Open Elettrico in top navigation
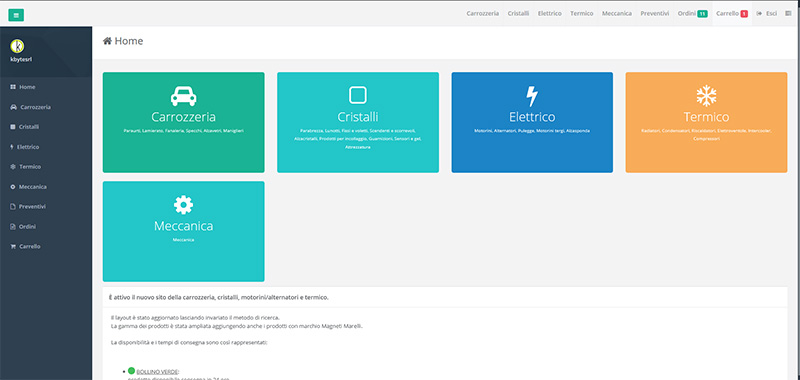The image size is (800, 380). (x=549, y=13)
